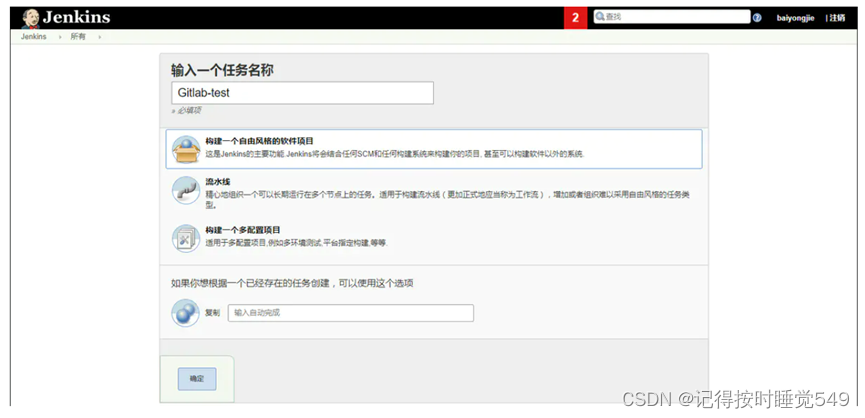Click the Jenkins butler logo icon

pos(31,18)
